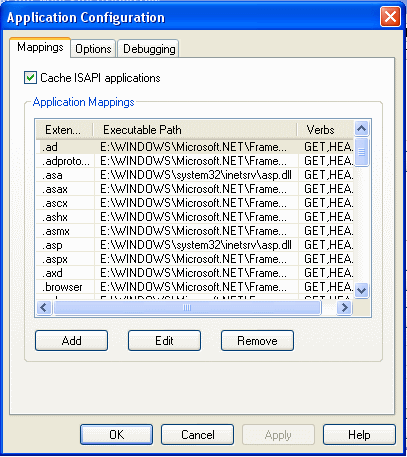Viewport: 407px width, 457px height.
Task: Click the list scroll down arrow
Action: 362,290
